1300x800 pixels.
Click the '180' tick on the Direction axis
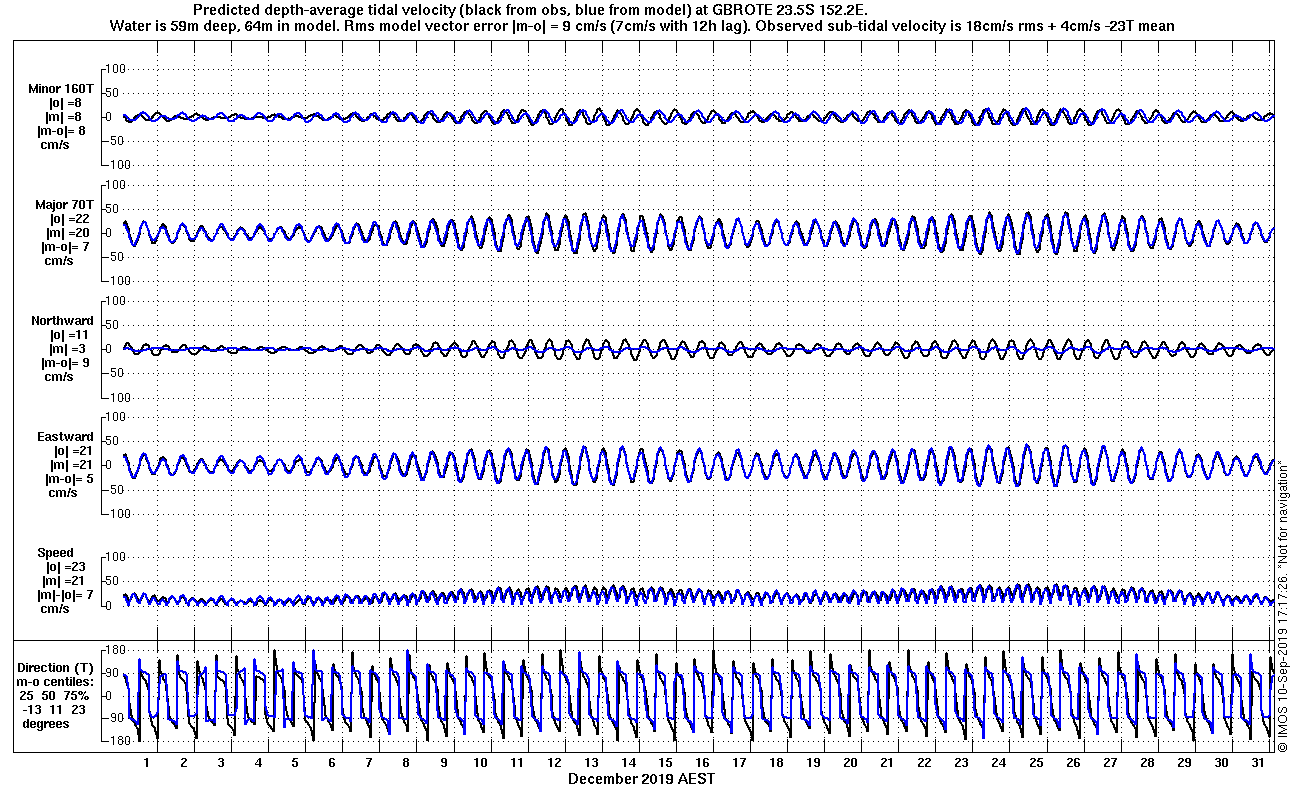[x=117, y=651]
